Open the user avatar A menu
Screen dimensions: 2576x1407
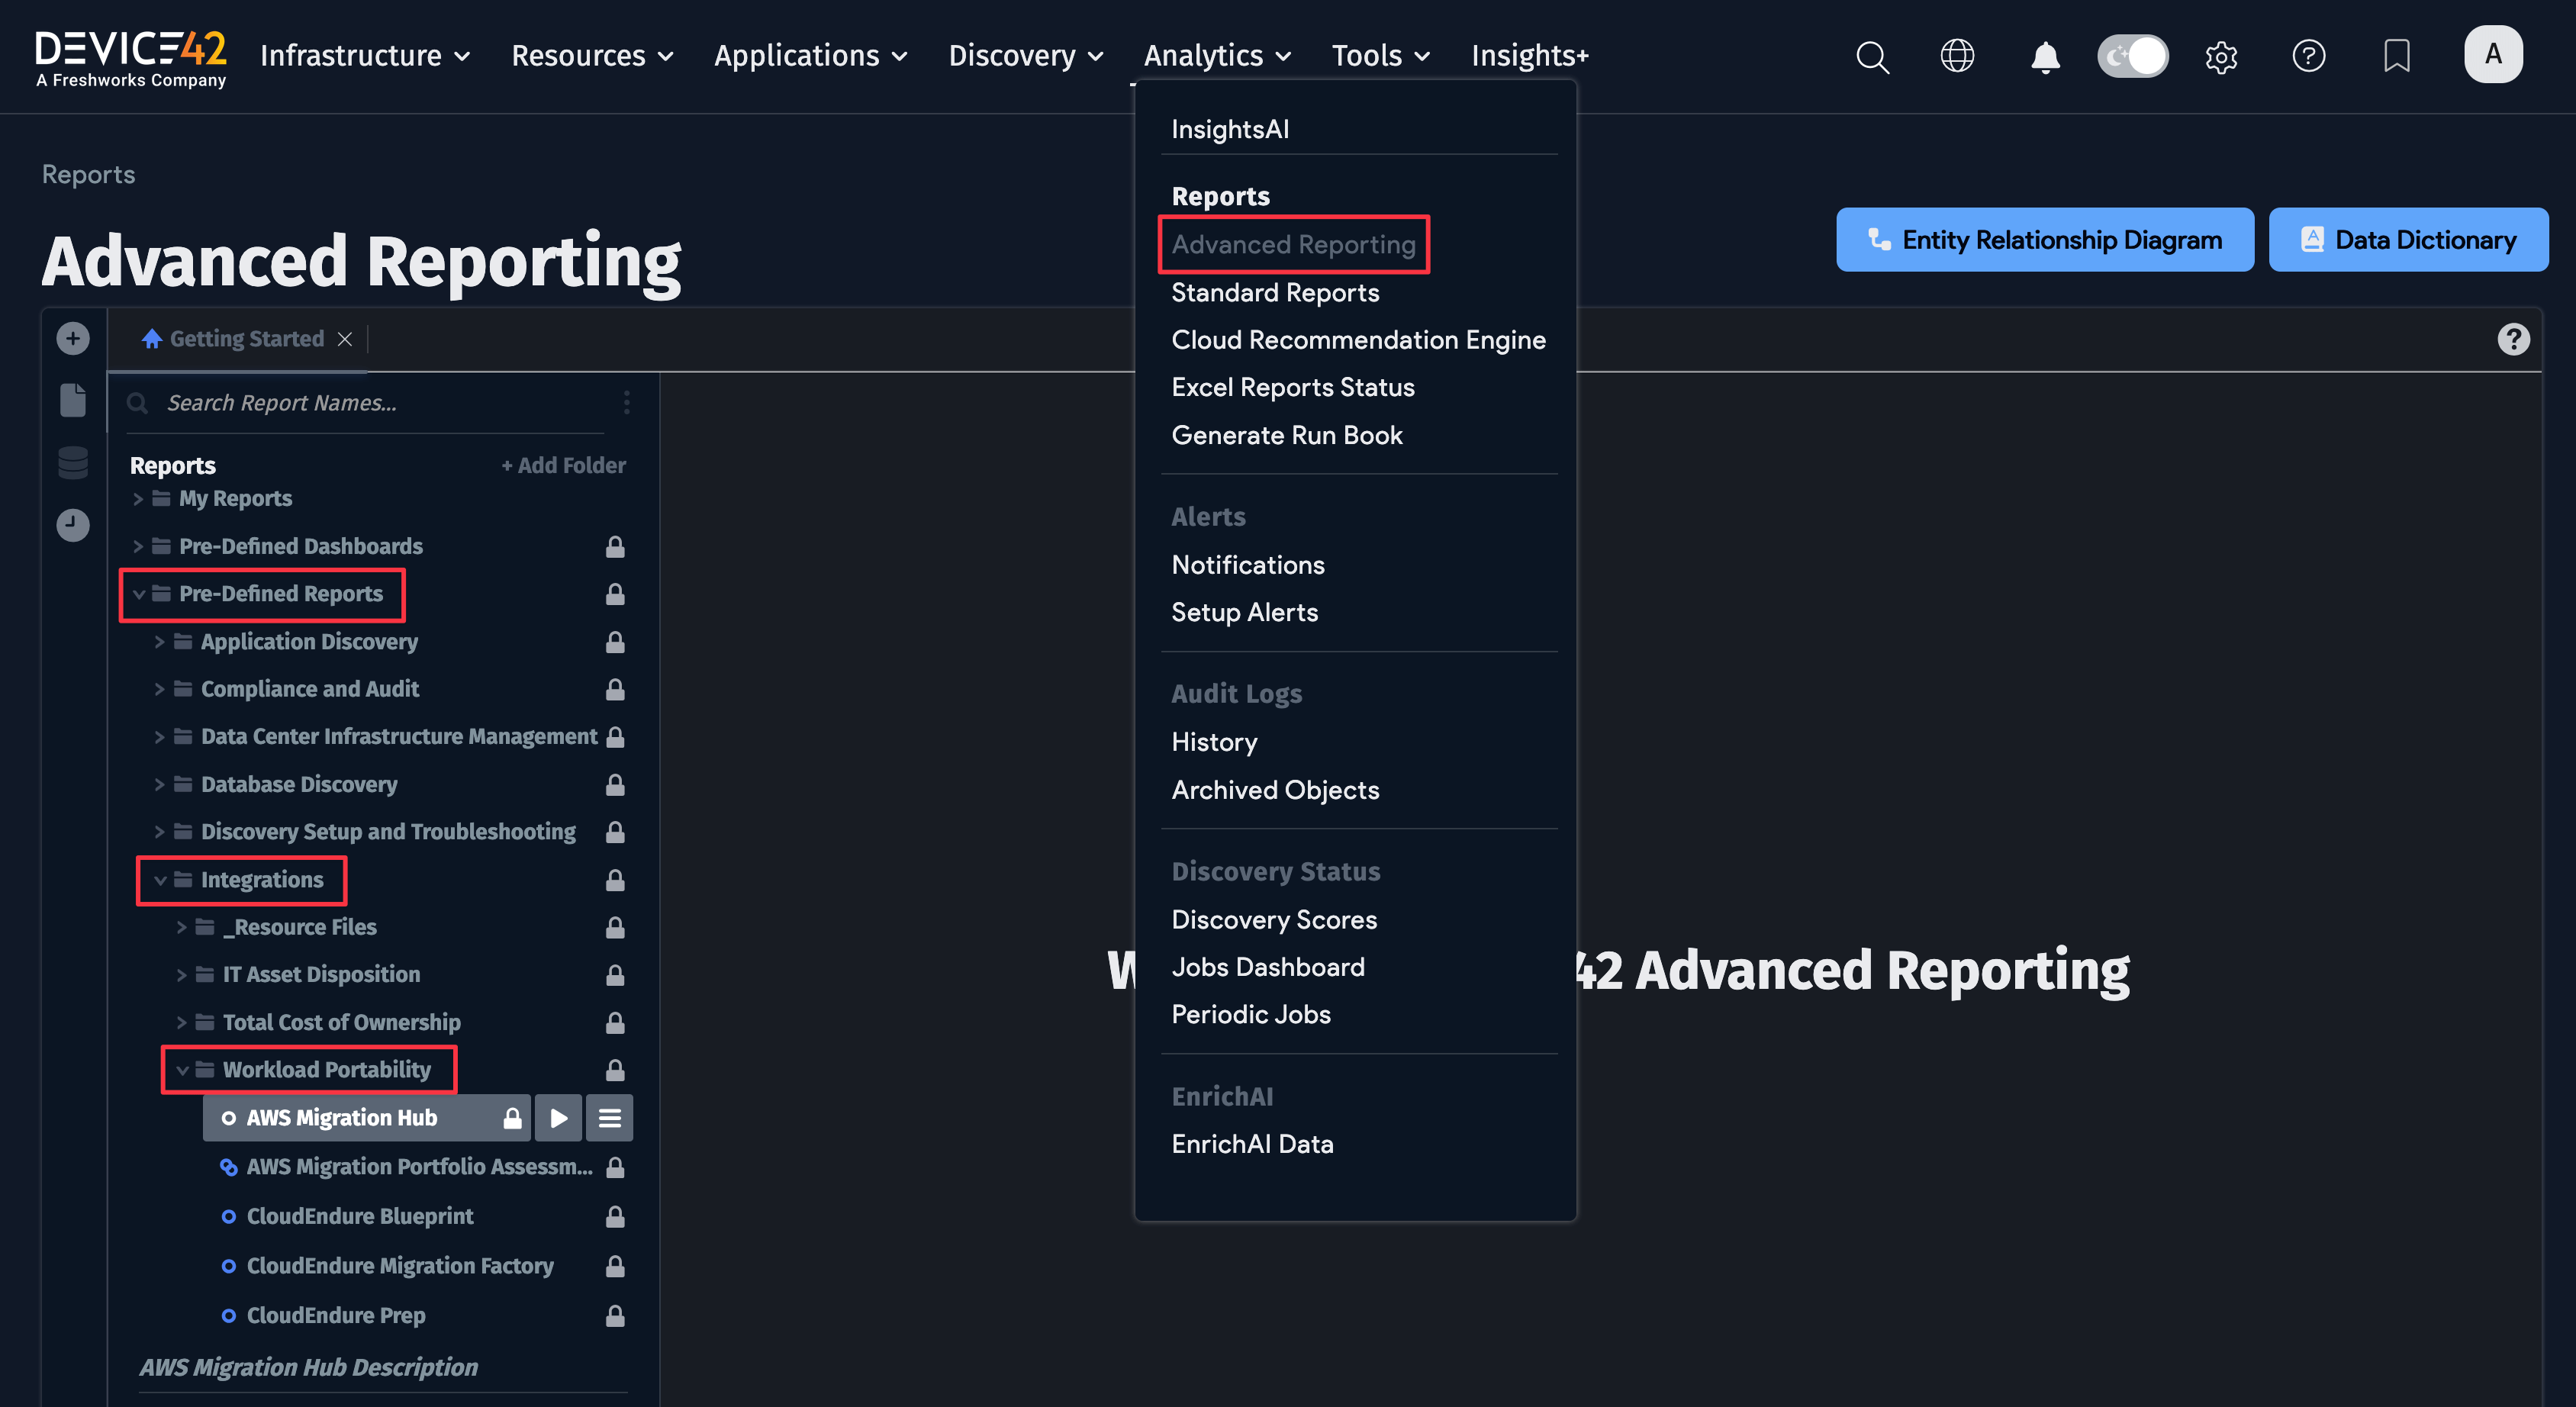pos(2493,54)
